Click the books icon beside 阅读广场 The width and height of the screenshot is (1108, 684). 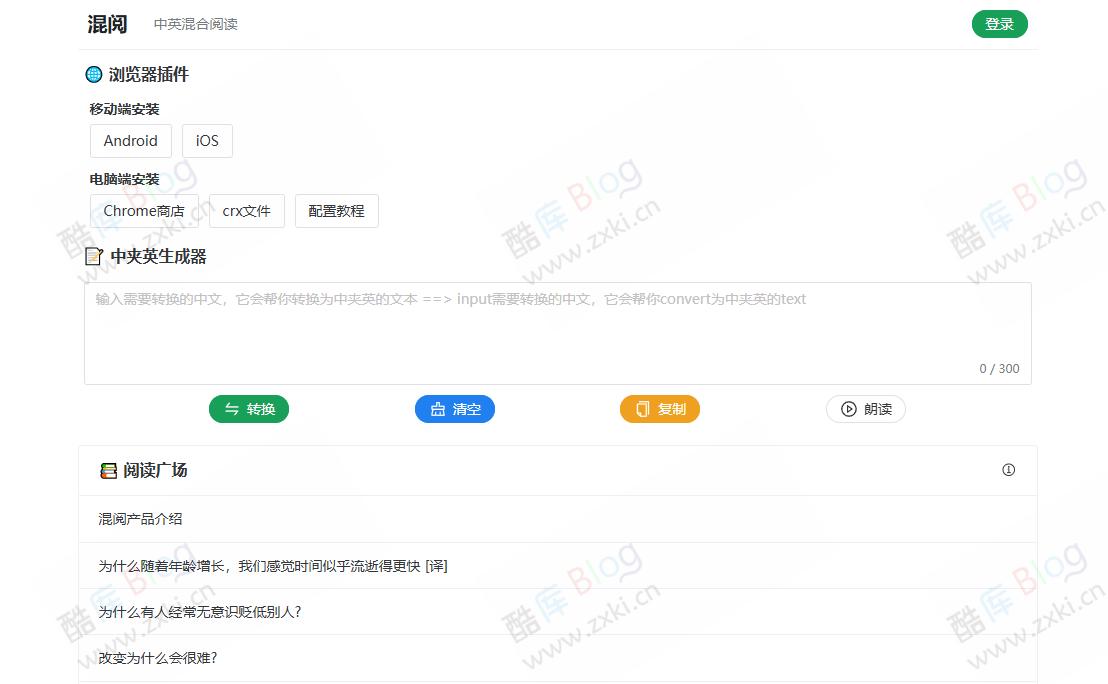pyautogui.click(x=109, y=470)
